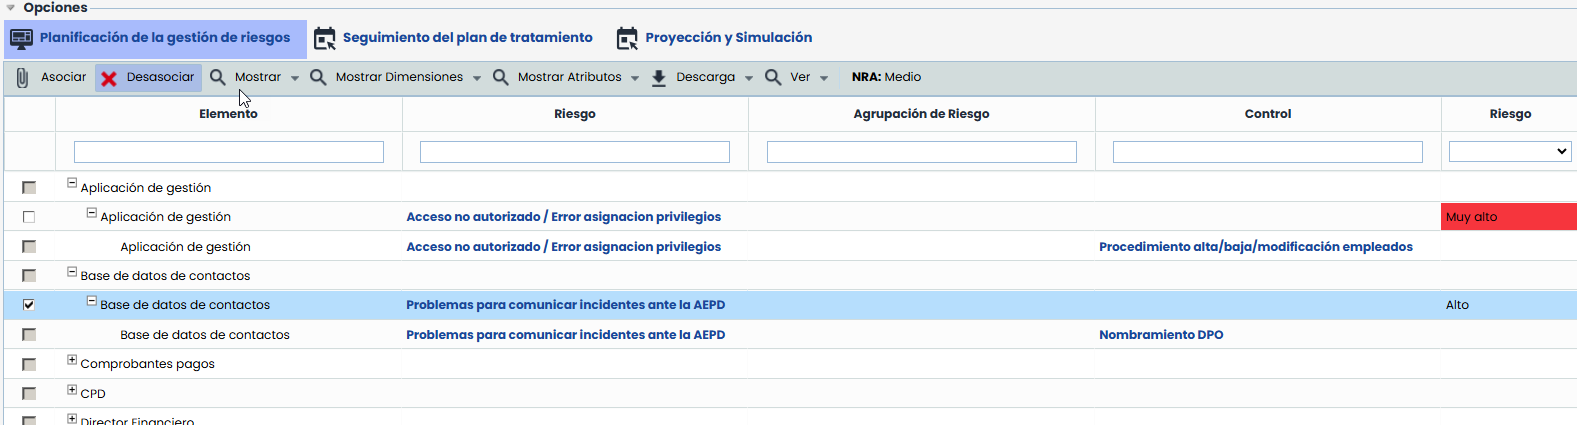Click the Mostrar Dimensiones magnifier icon
This screenshot has height=425, width=1577.
point(318,77)
